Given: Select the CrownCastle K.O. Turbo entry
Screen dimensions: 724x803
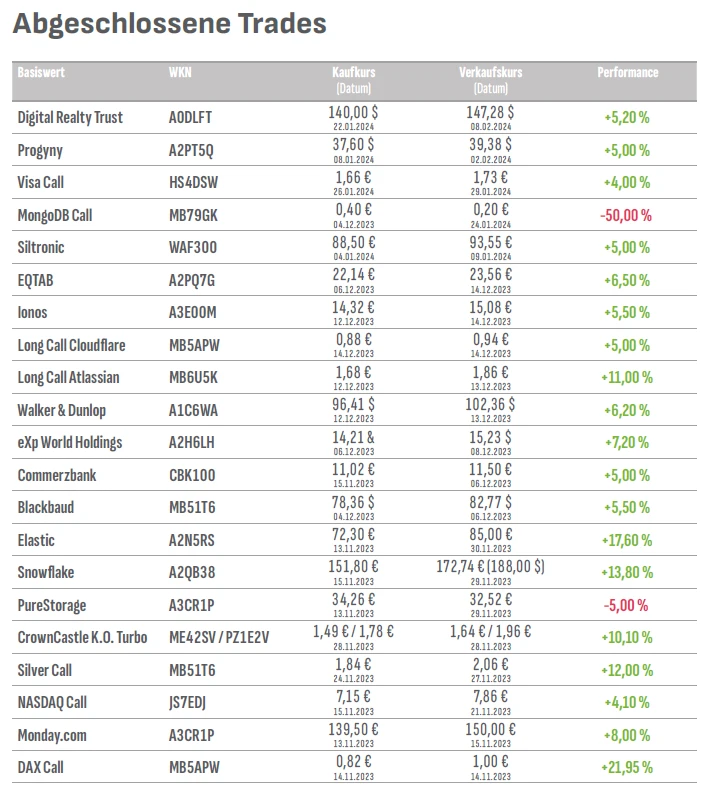Looking at the screenshot, I should (x=82, y=638).
